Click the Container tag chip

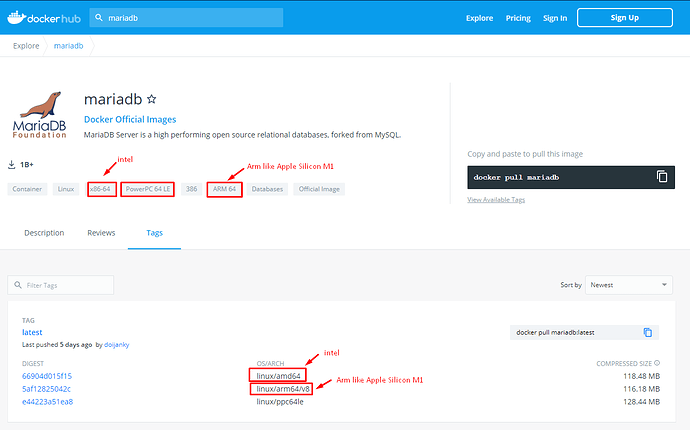[27, 189]
